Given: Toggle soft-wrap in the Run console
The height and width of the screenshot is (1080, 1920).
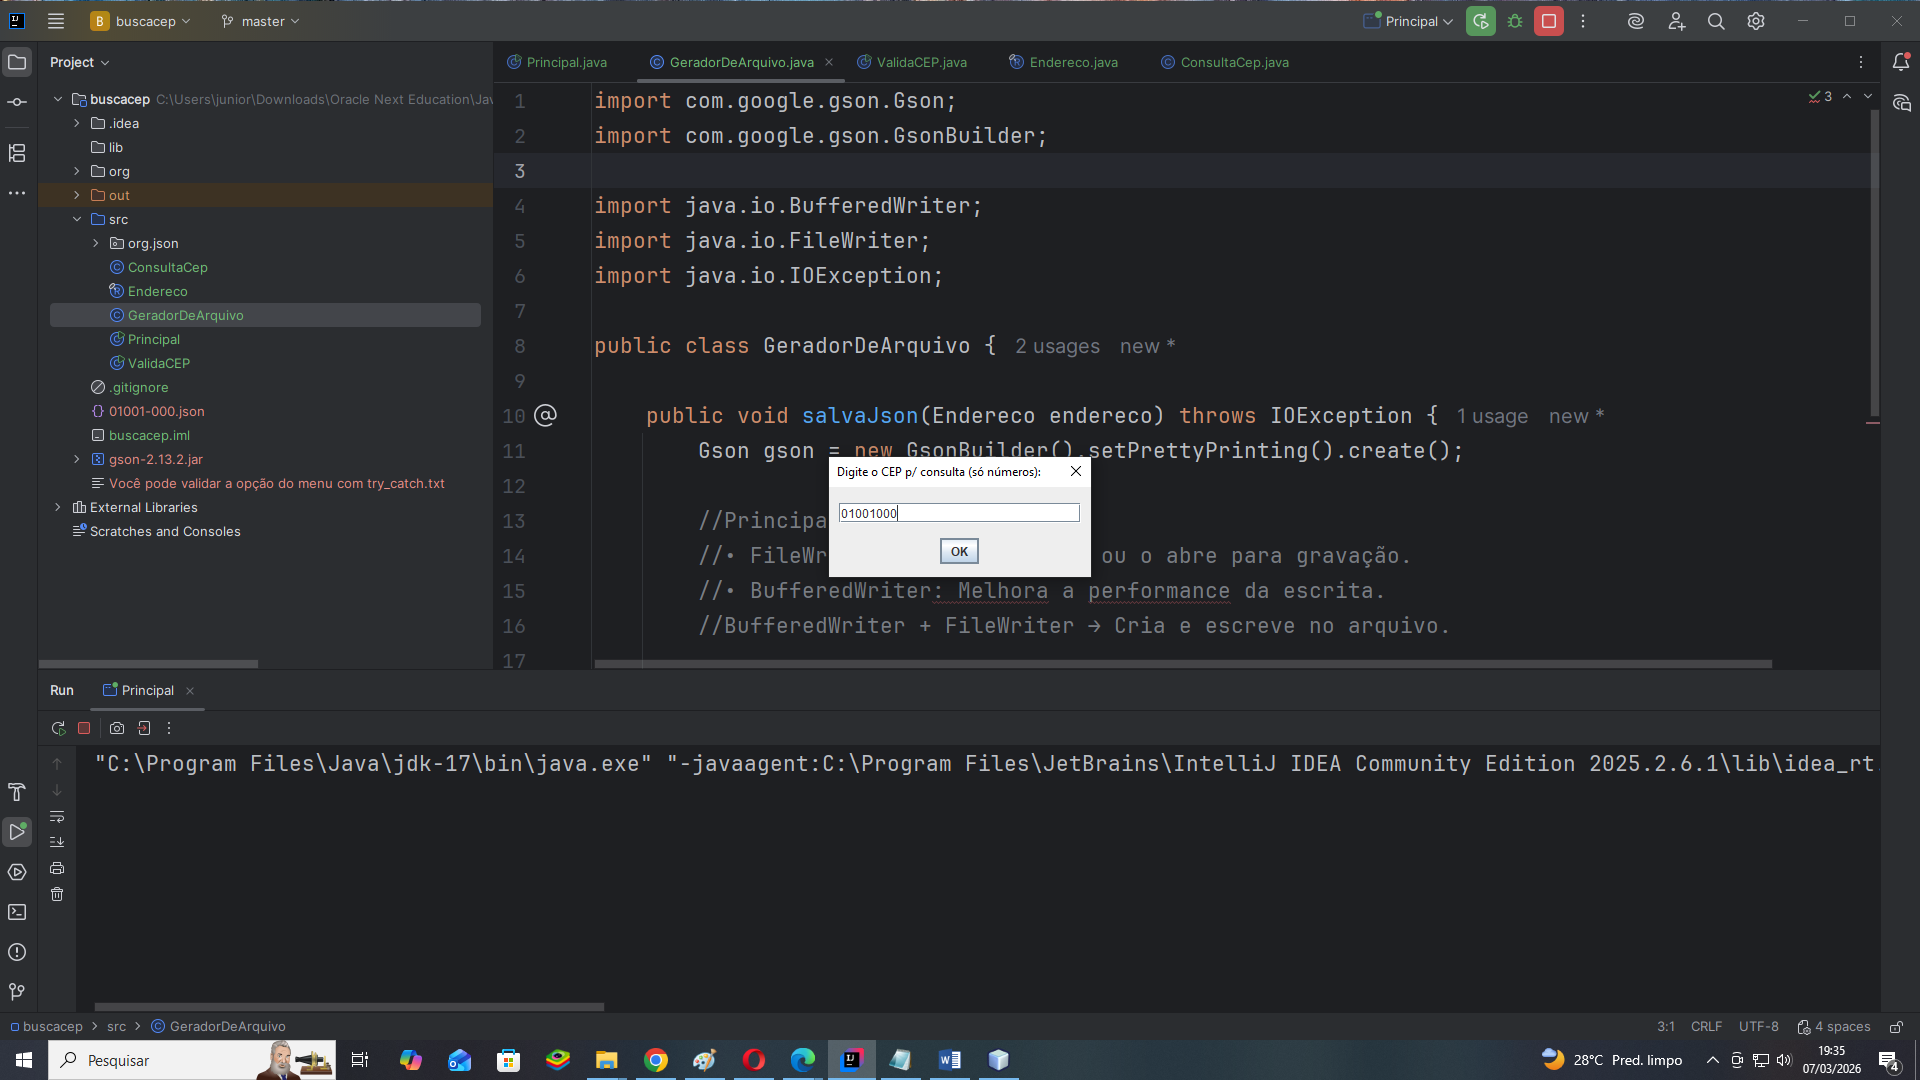Looking at the screenshot, I should pos(57,817).
